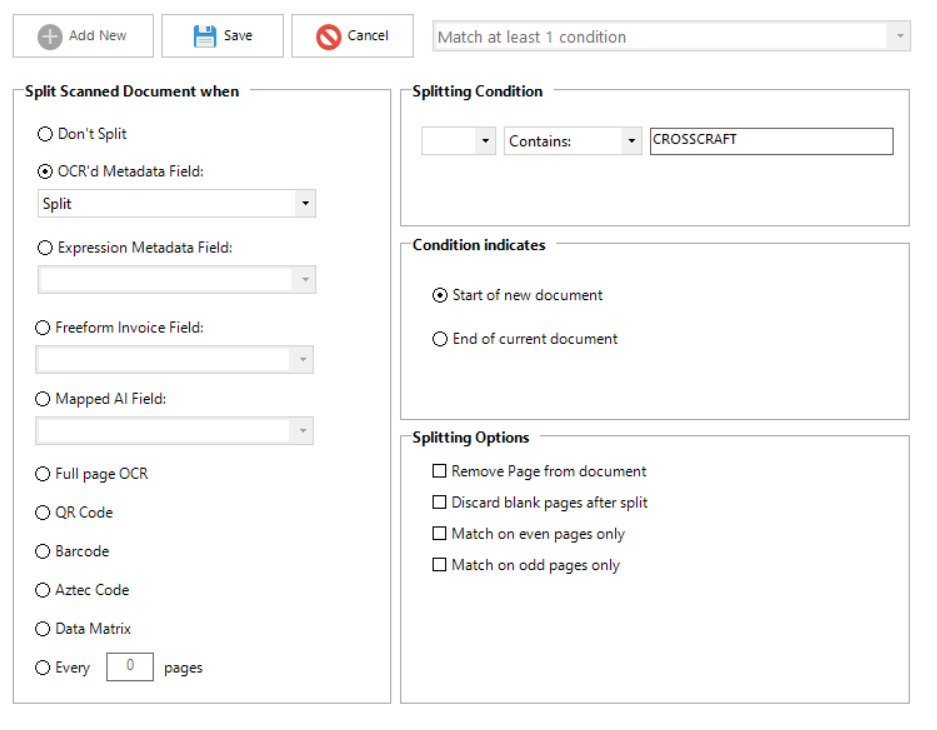
Task: Select the Freeform Invoice Field option
Action: (x=43, y=328)
